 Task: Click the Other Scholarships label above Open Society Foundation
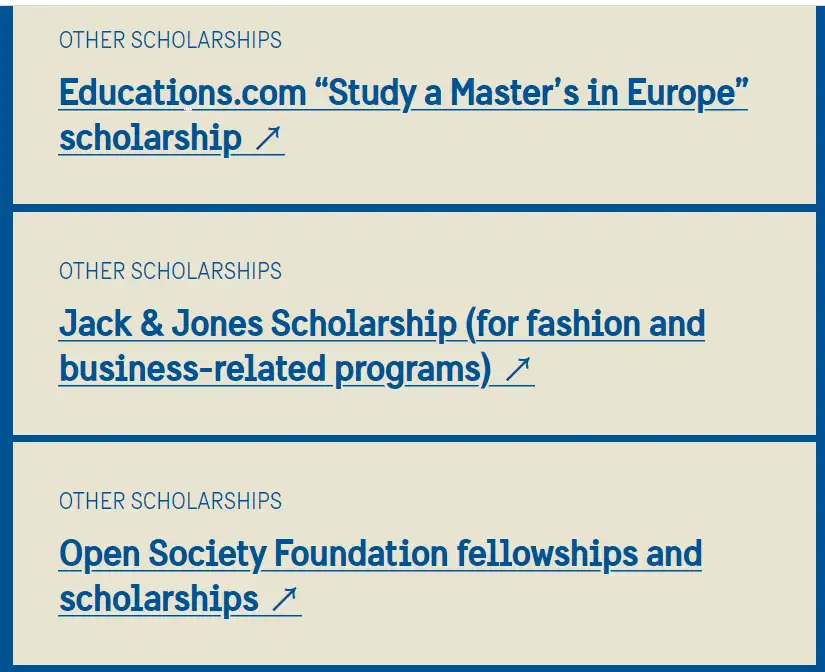point(170,501)
